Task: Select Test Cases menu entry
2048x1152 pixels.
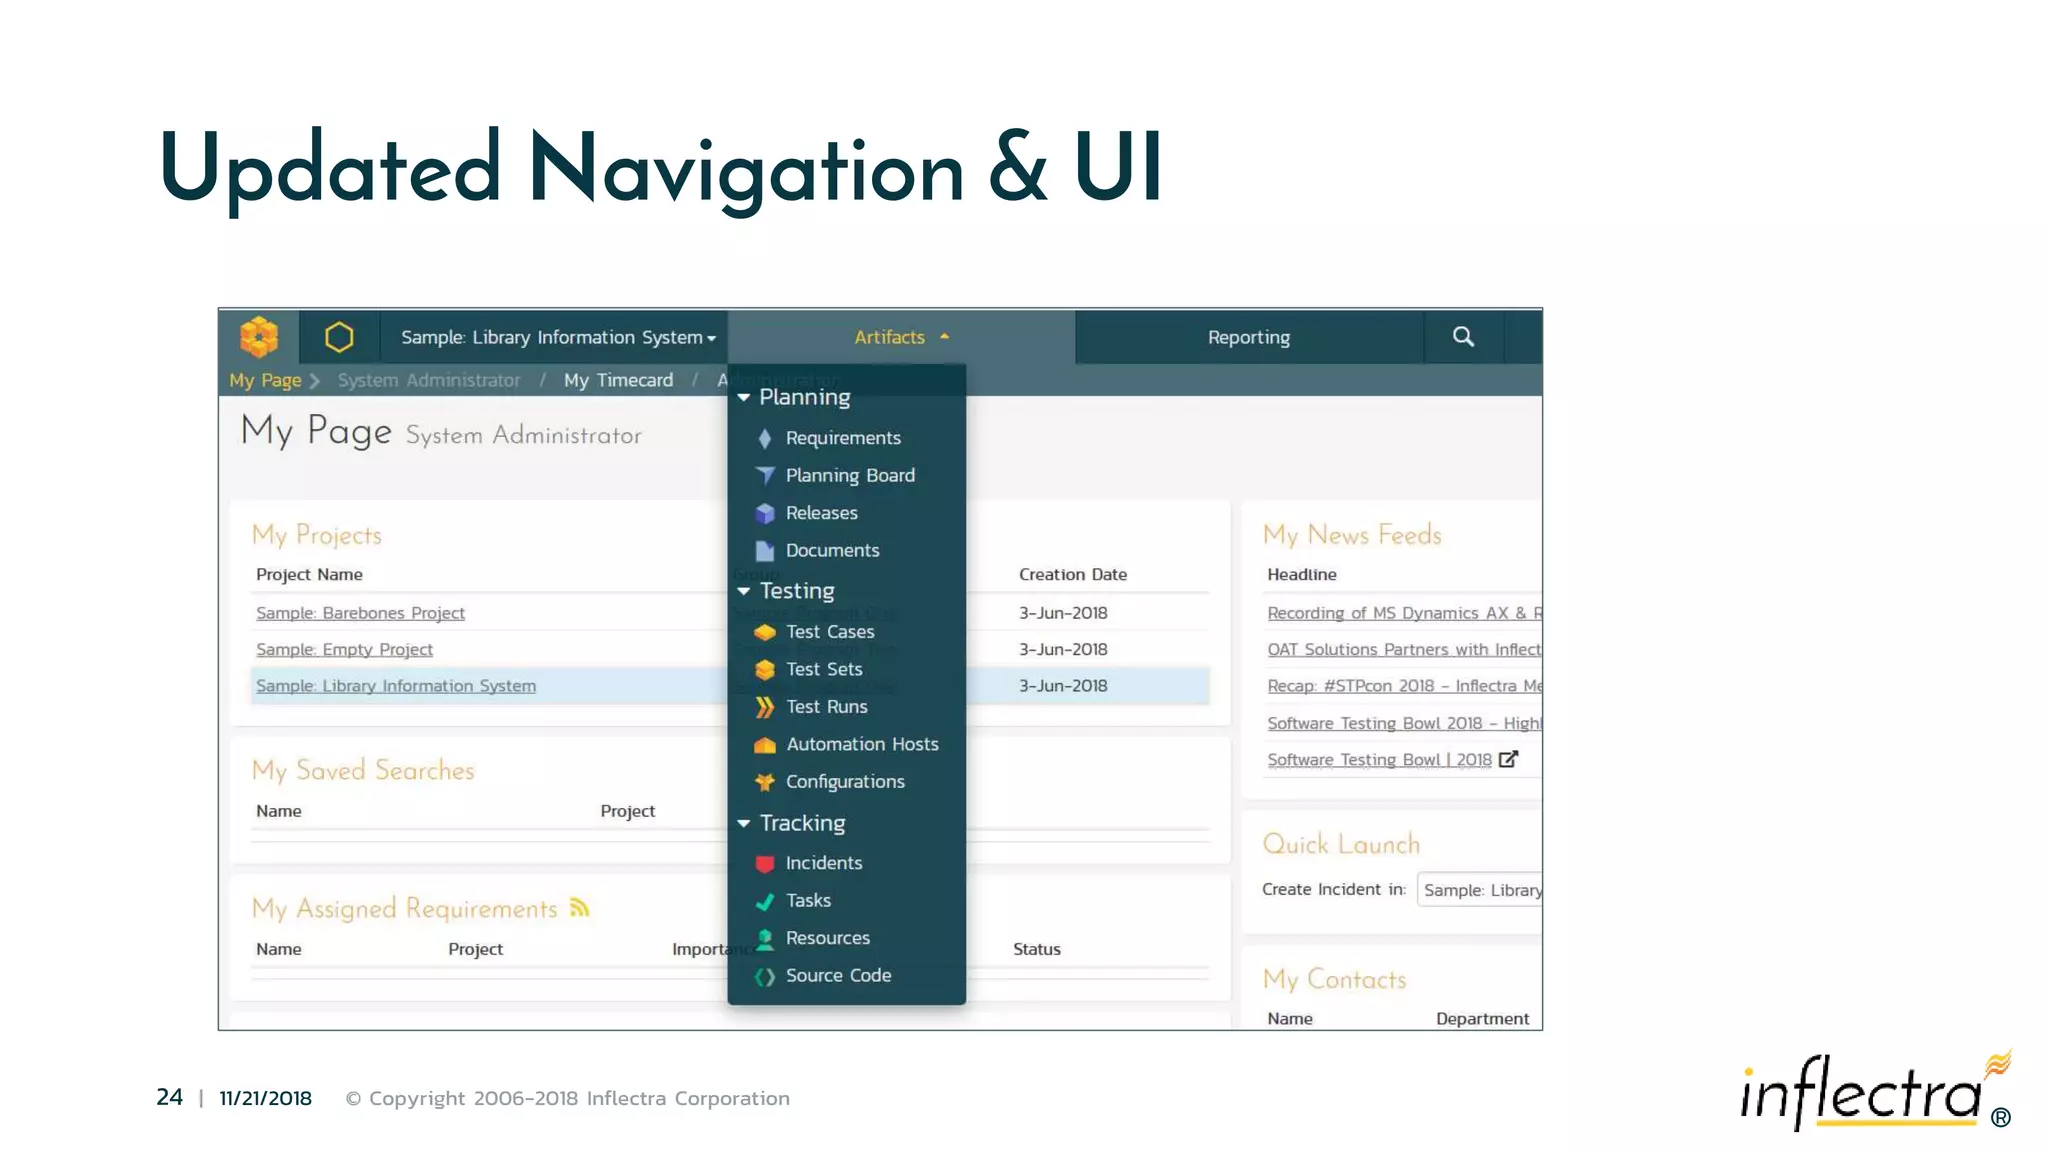Action: coord(830,632)
